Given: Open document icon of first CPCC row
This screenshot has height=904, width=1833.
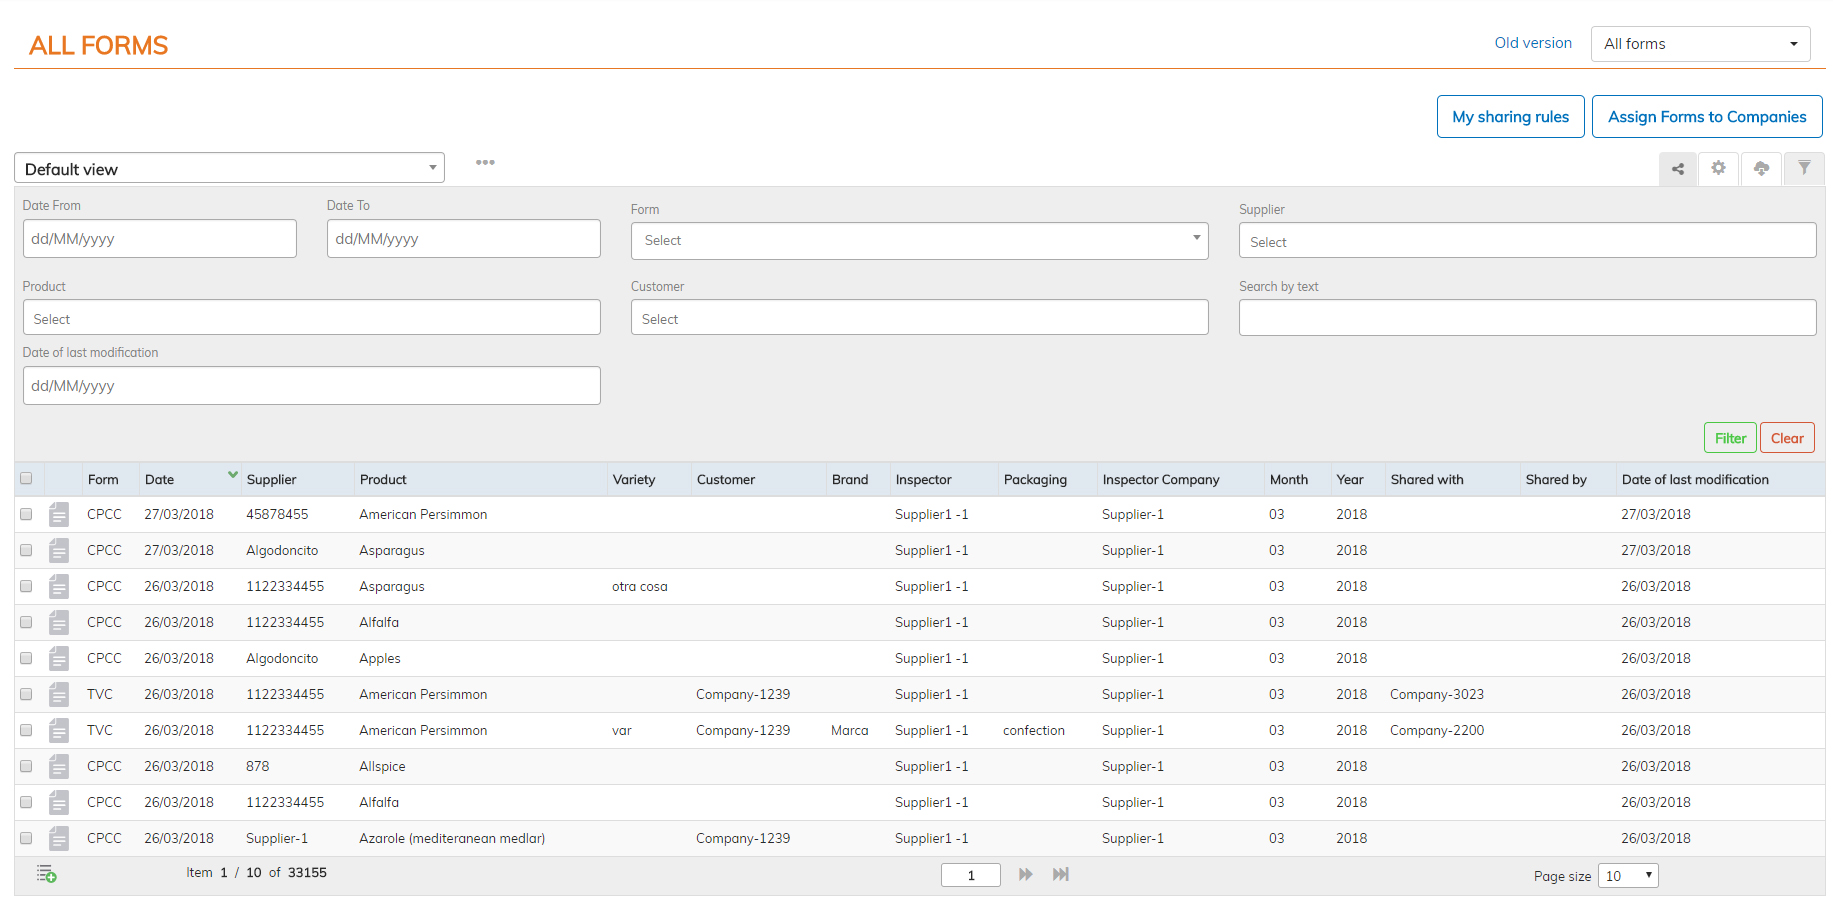Looking at the screenshot, I should click(59, 515).
